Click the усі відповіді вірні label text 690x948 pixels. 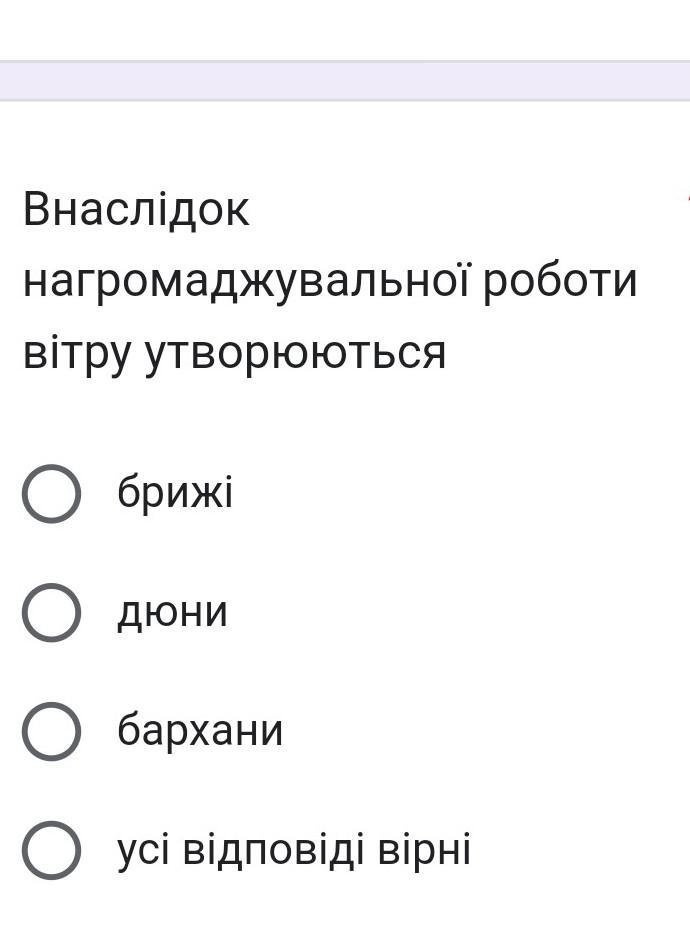[294, 849]
